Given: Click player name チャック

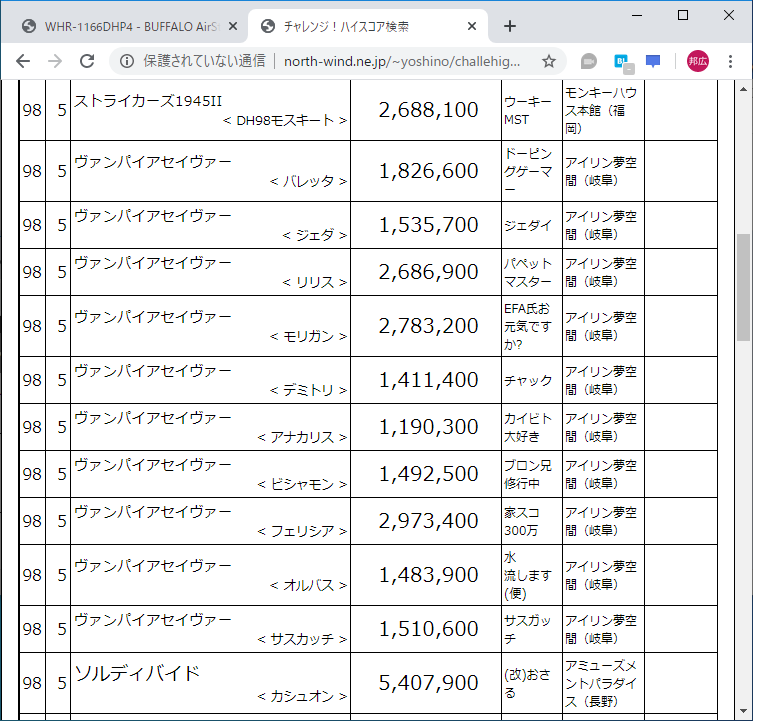Looking at the screenshot, I should coord(528,381).
